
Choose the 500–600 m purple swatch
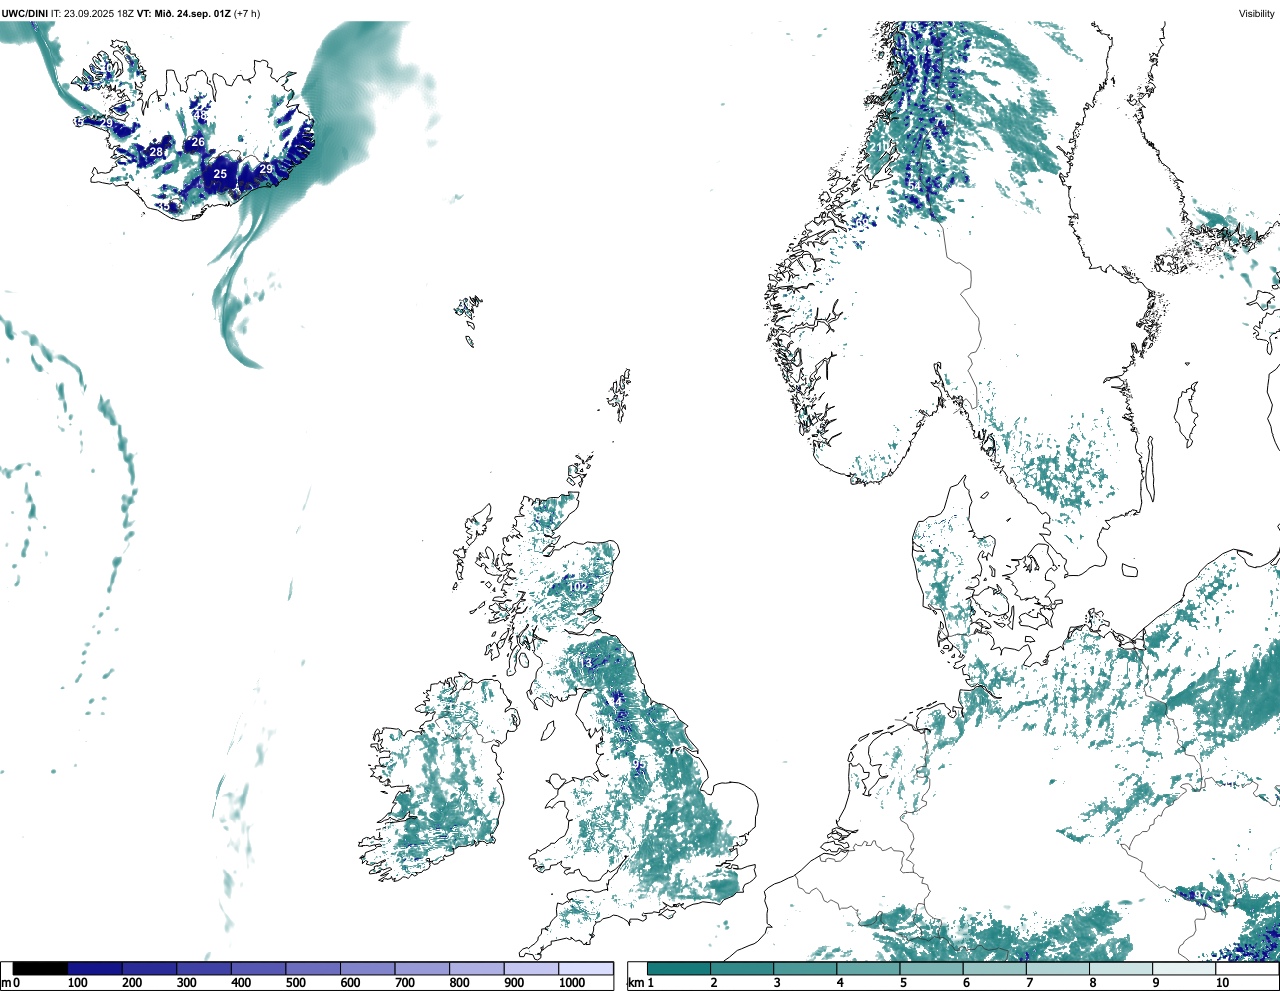[x=313, y=969]
